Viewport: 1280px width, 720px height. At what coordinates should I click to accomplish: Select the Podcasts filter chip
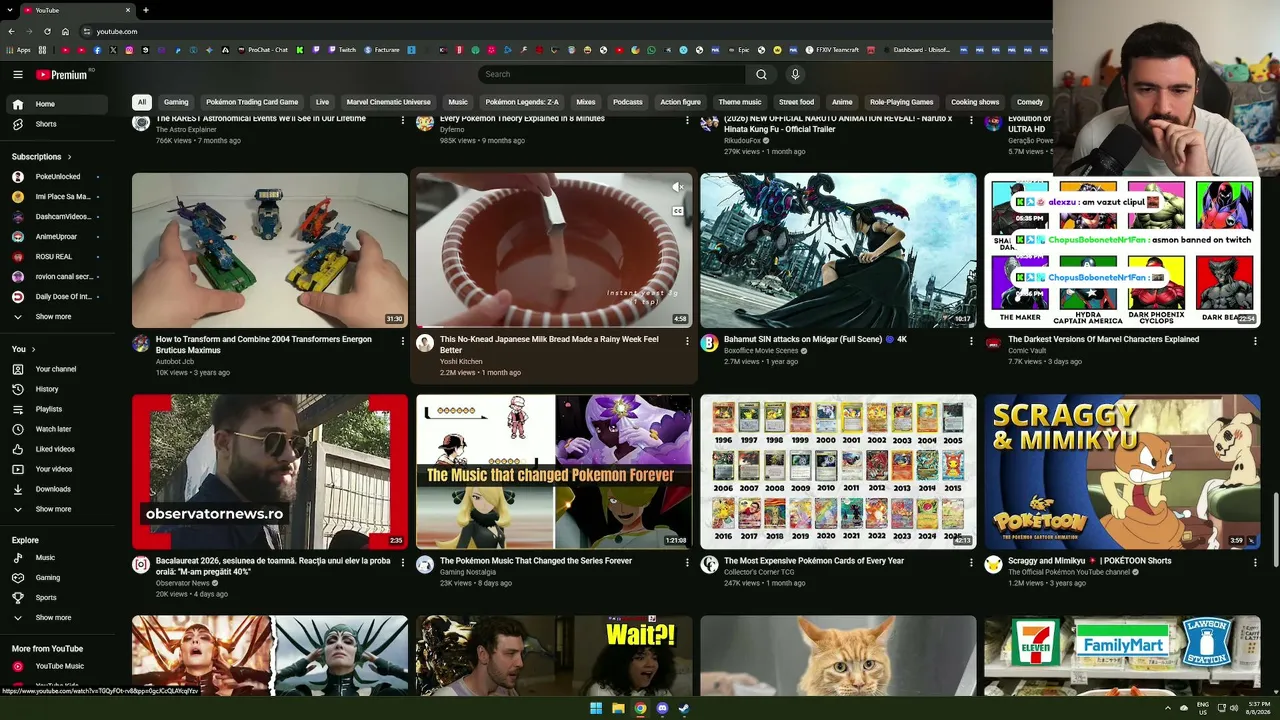[628, 102]
